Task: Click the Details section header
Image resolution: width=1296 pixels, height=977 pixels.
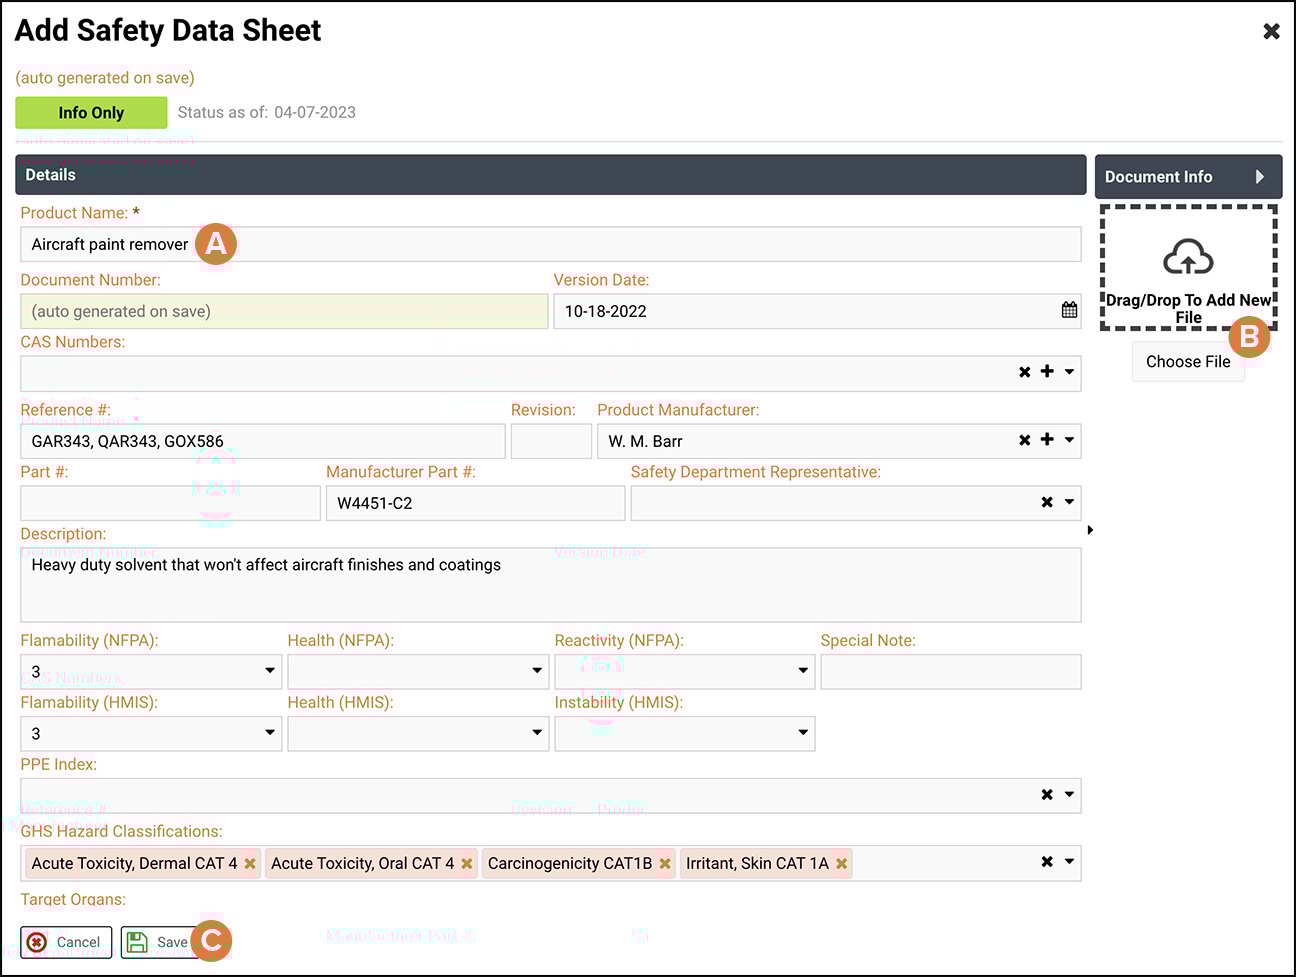Action: (x=50, y=175)
